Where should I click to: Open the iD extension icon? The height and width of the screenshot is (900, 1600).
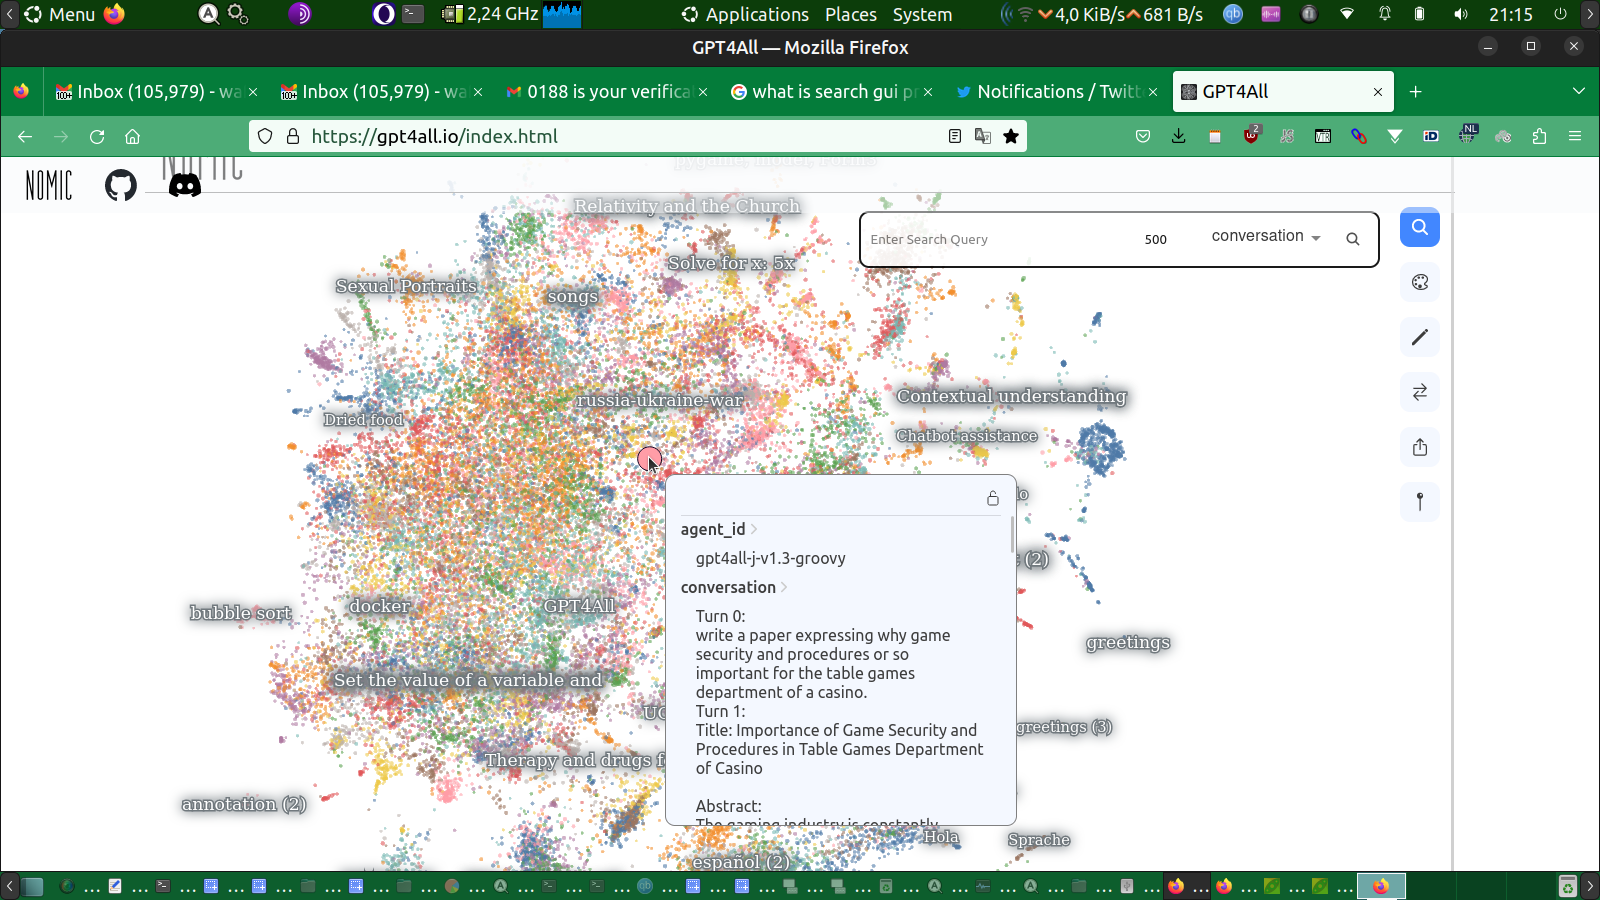tap(1431, 136)
